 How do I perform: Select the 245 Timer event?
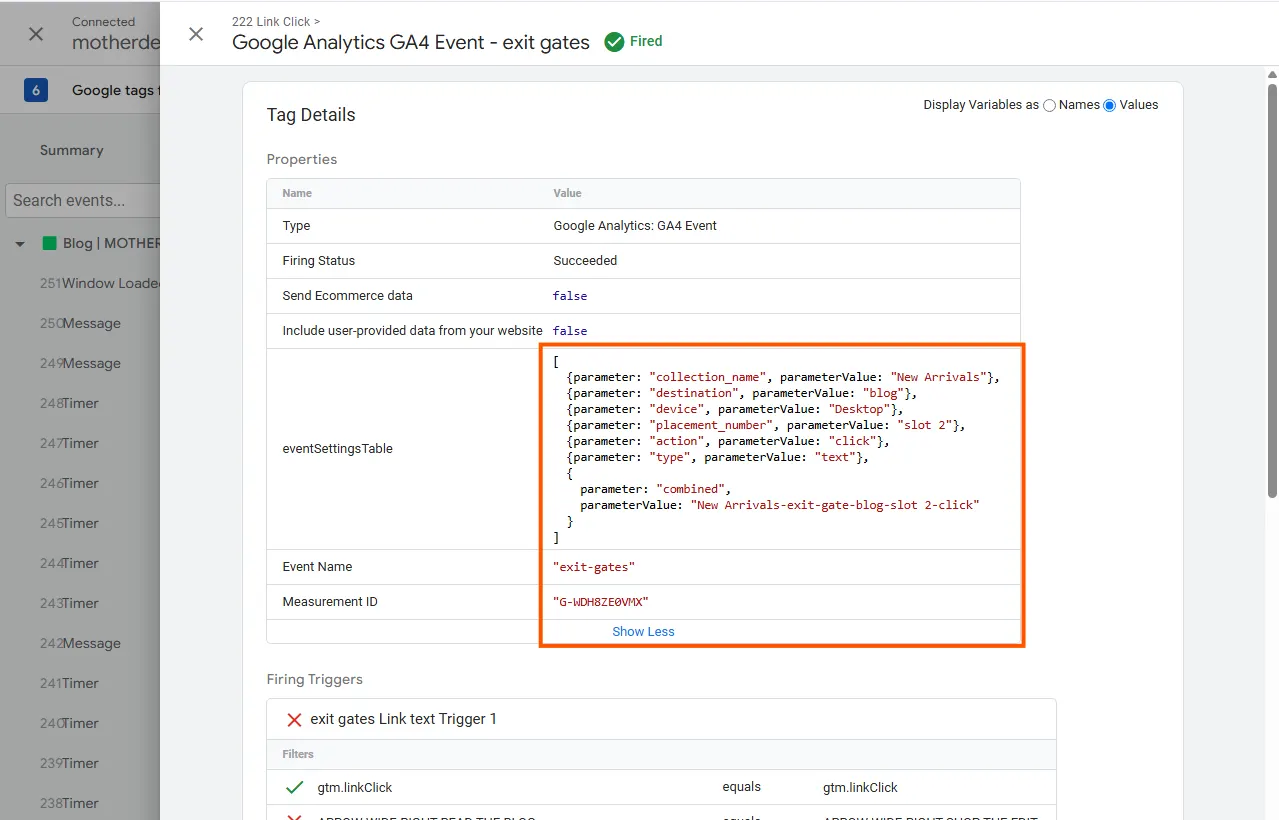tap(69, 523)
